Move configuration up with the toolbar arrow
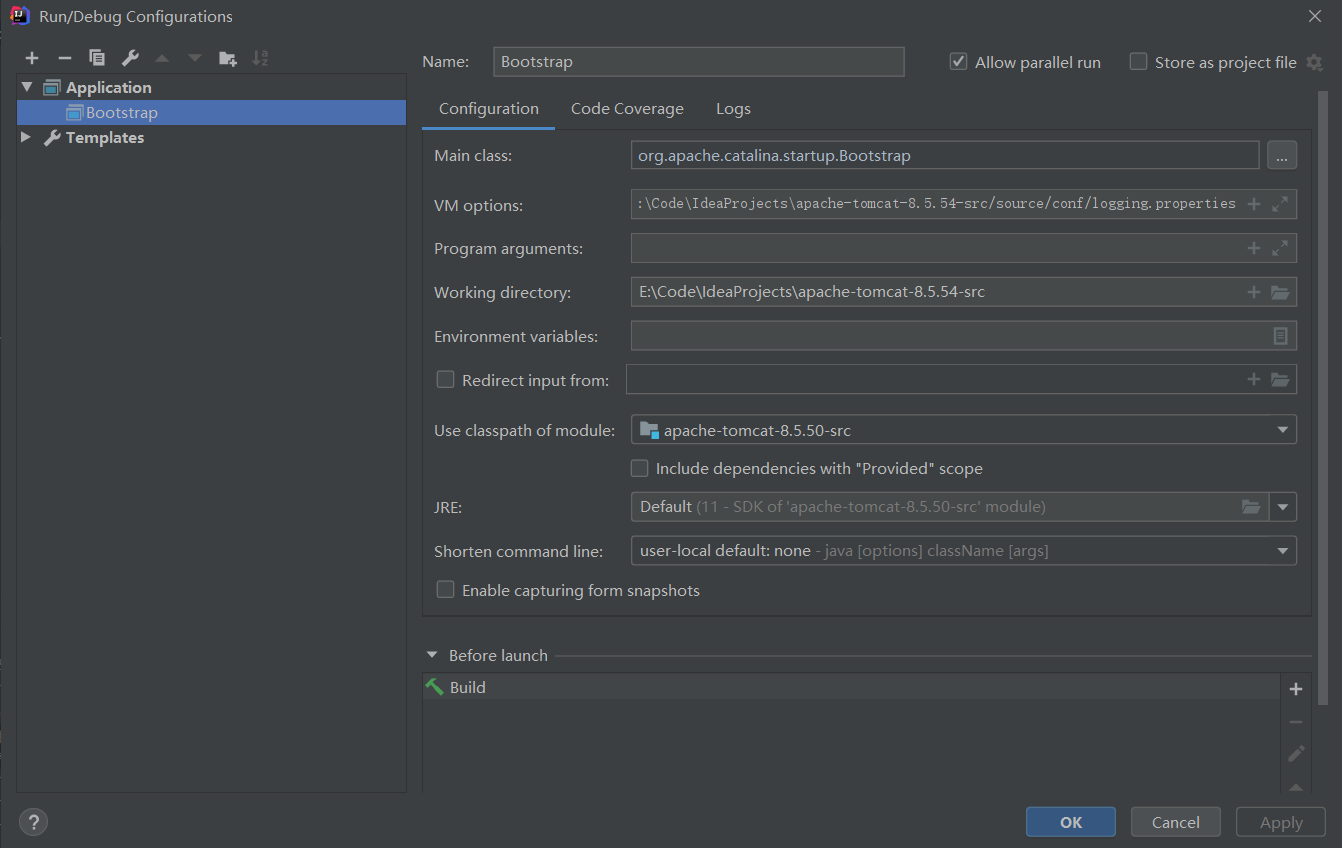The width and height of the screenshot is (1342, 848). point(162,59)
